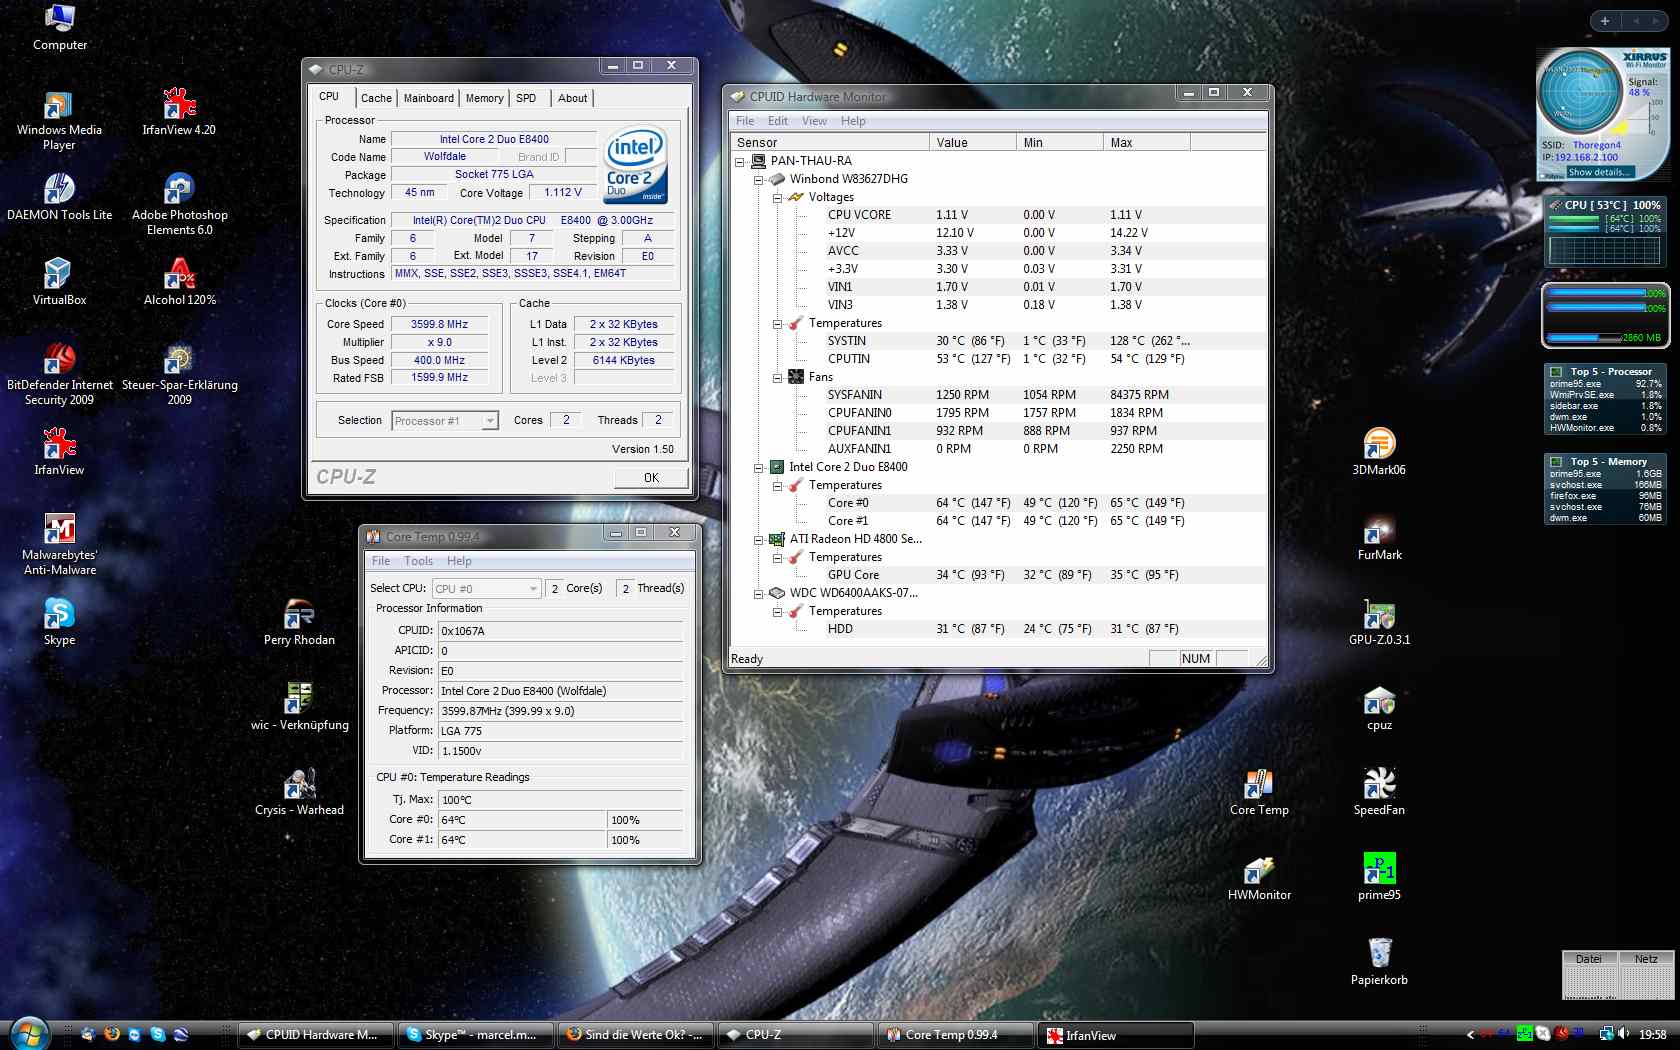Launch the prime95 desktop icon

pyautogui.click(x=1379, y=868)
